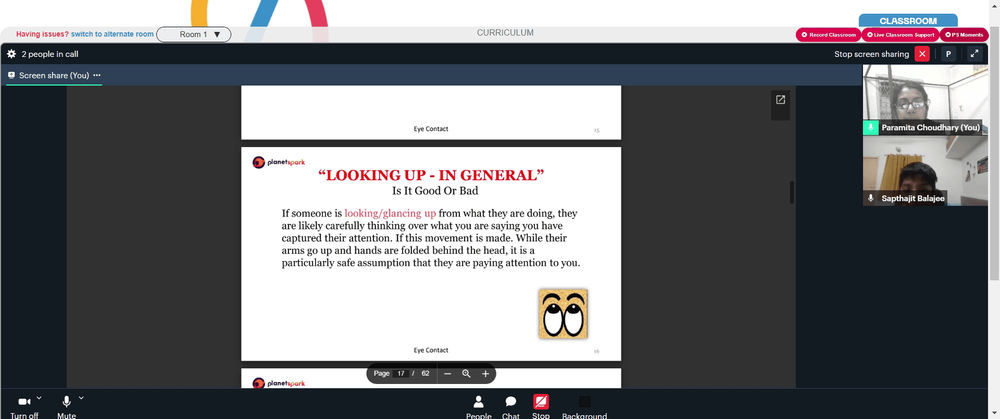
Task: Click the planetspark logo on slide
Action: 279,162
